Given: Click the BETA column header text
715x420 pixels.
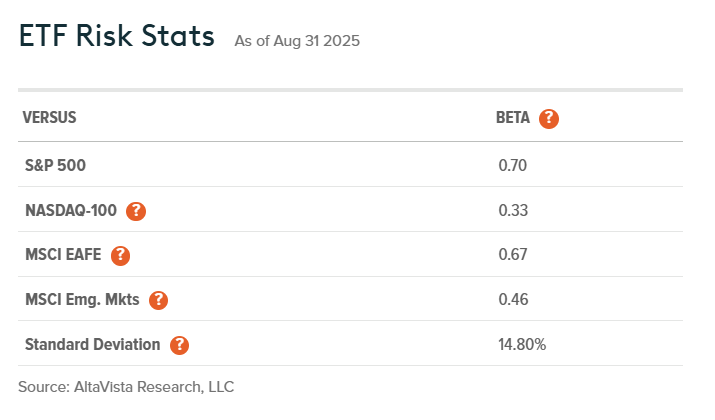Looking at the screenshot, I should click(x=513, y=118).
